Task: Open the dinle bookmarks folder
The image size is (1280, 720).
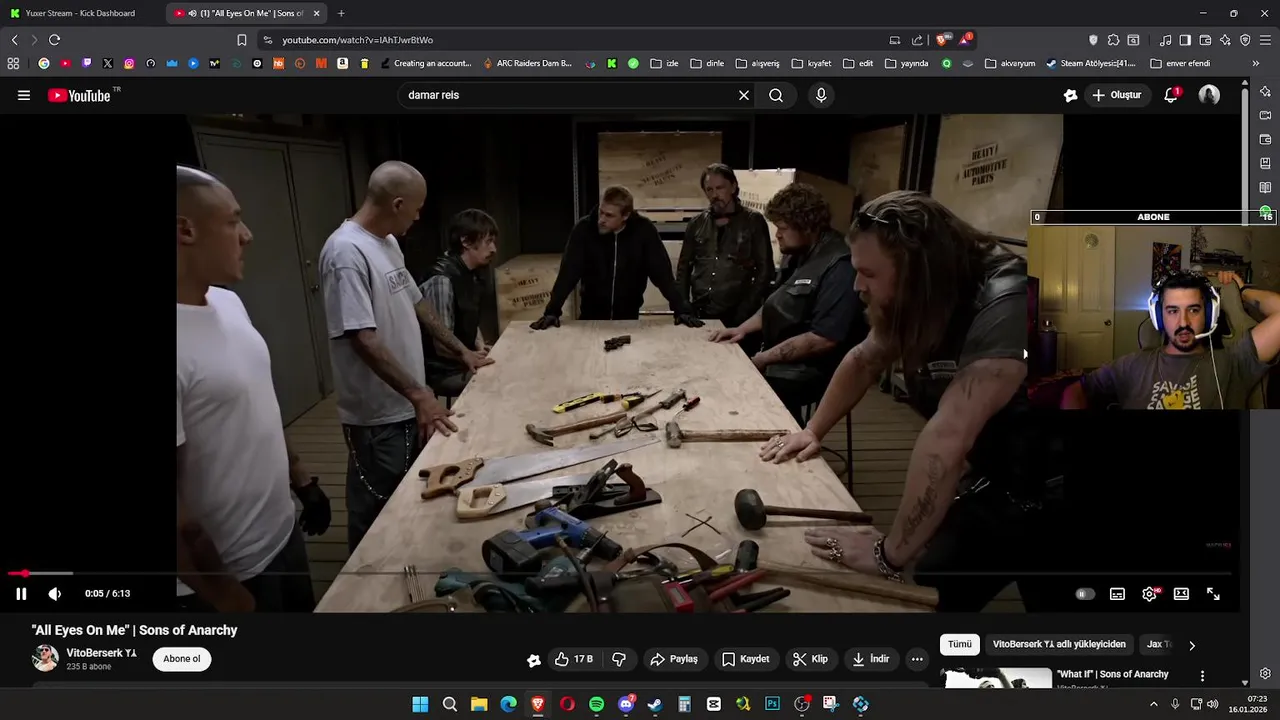Action: pos(707,63)
